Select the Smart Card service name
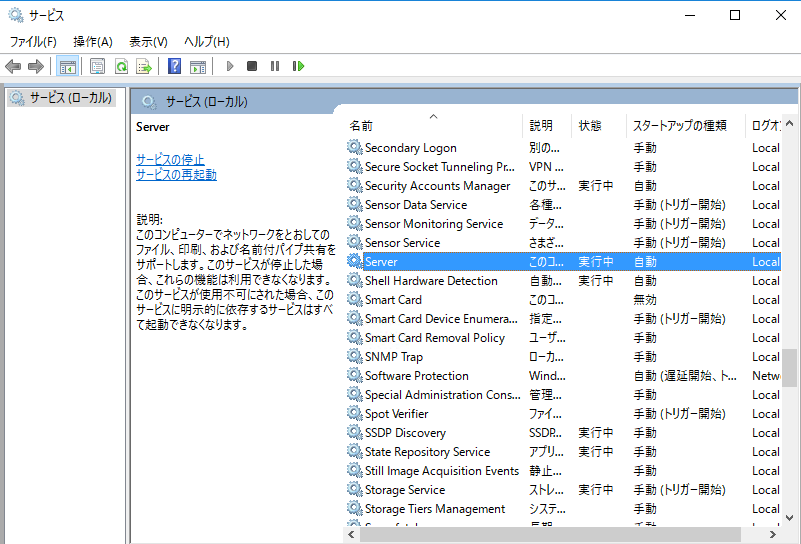This screenshot has height=544, width=801. (x=393, y=299)
